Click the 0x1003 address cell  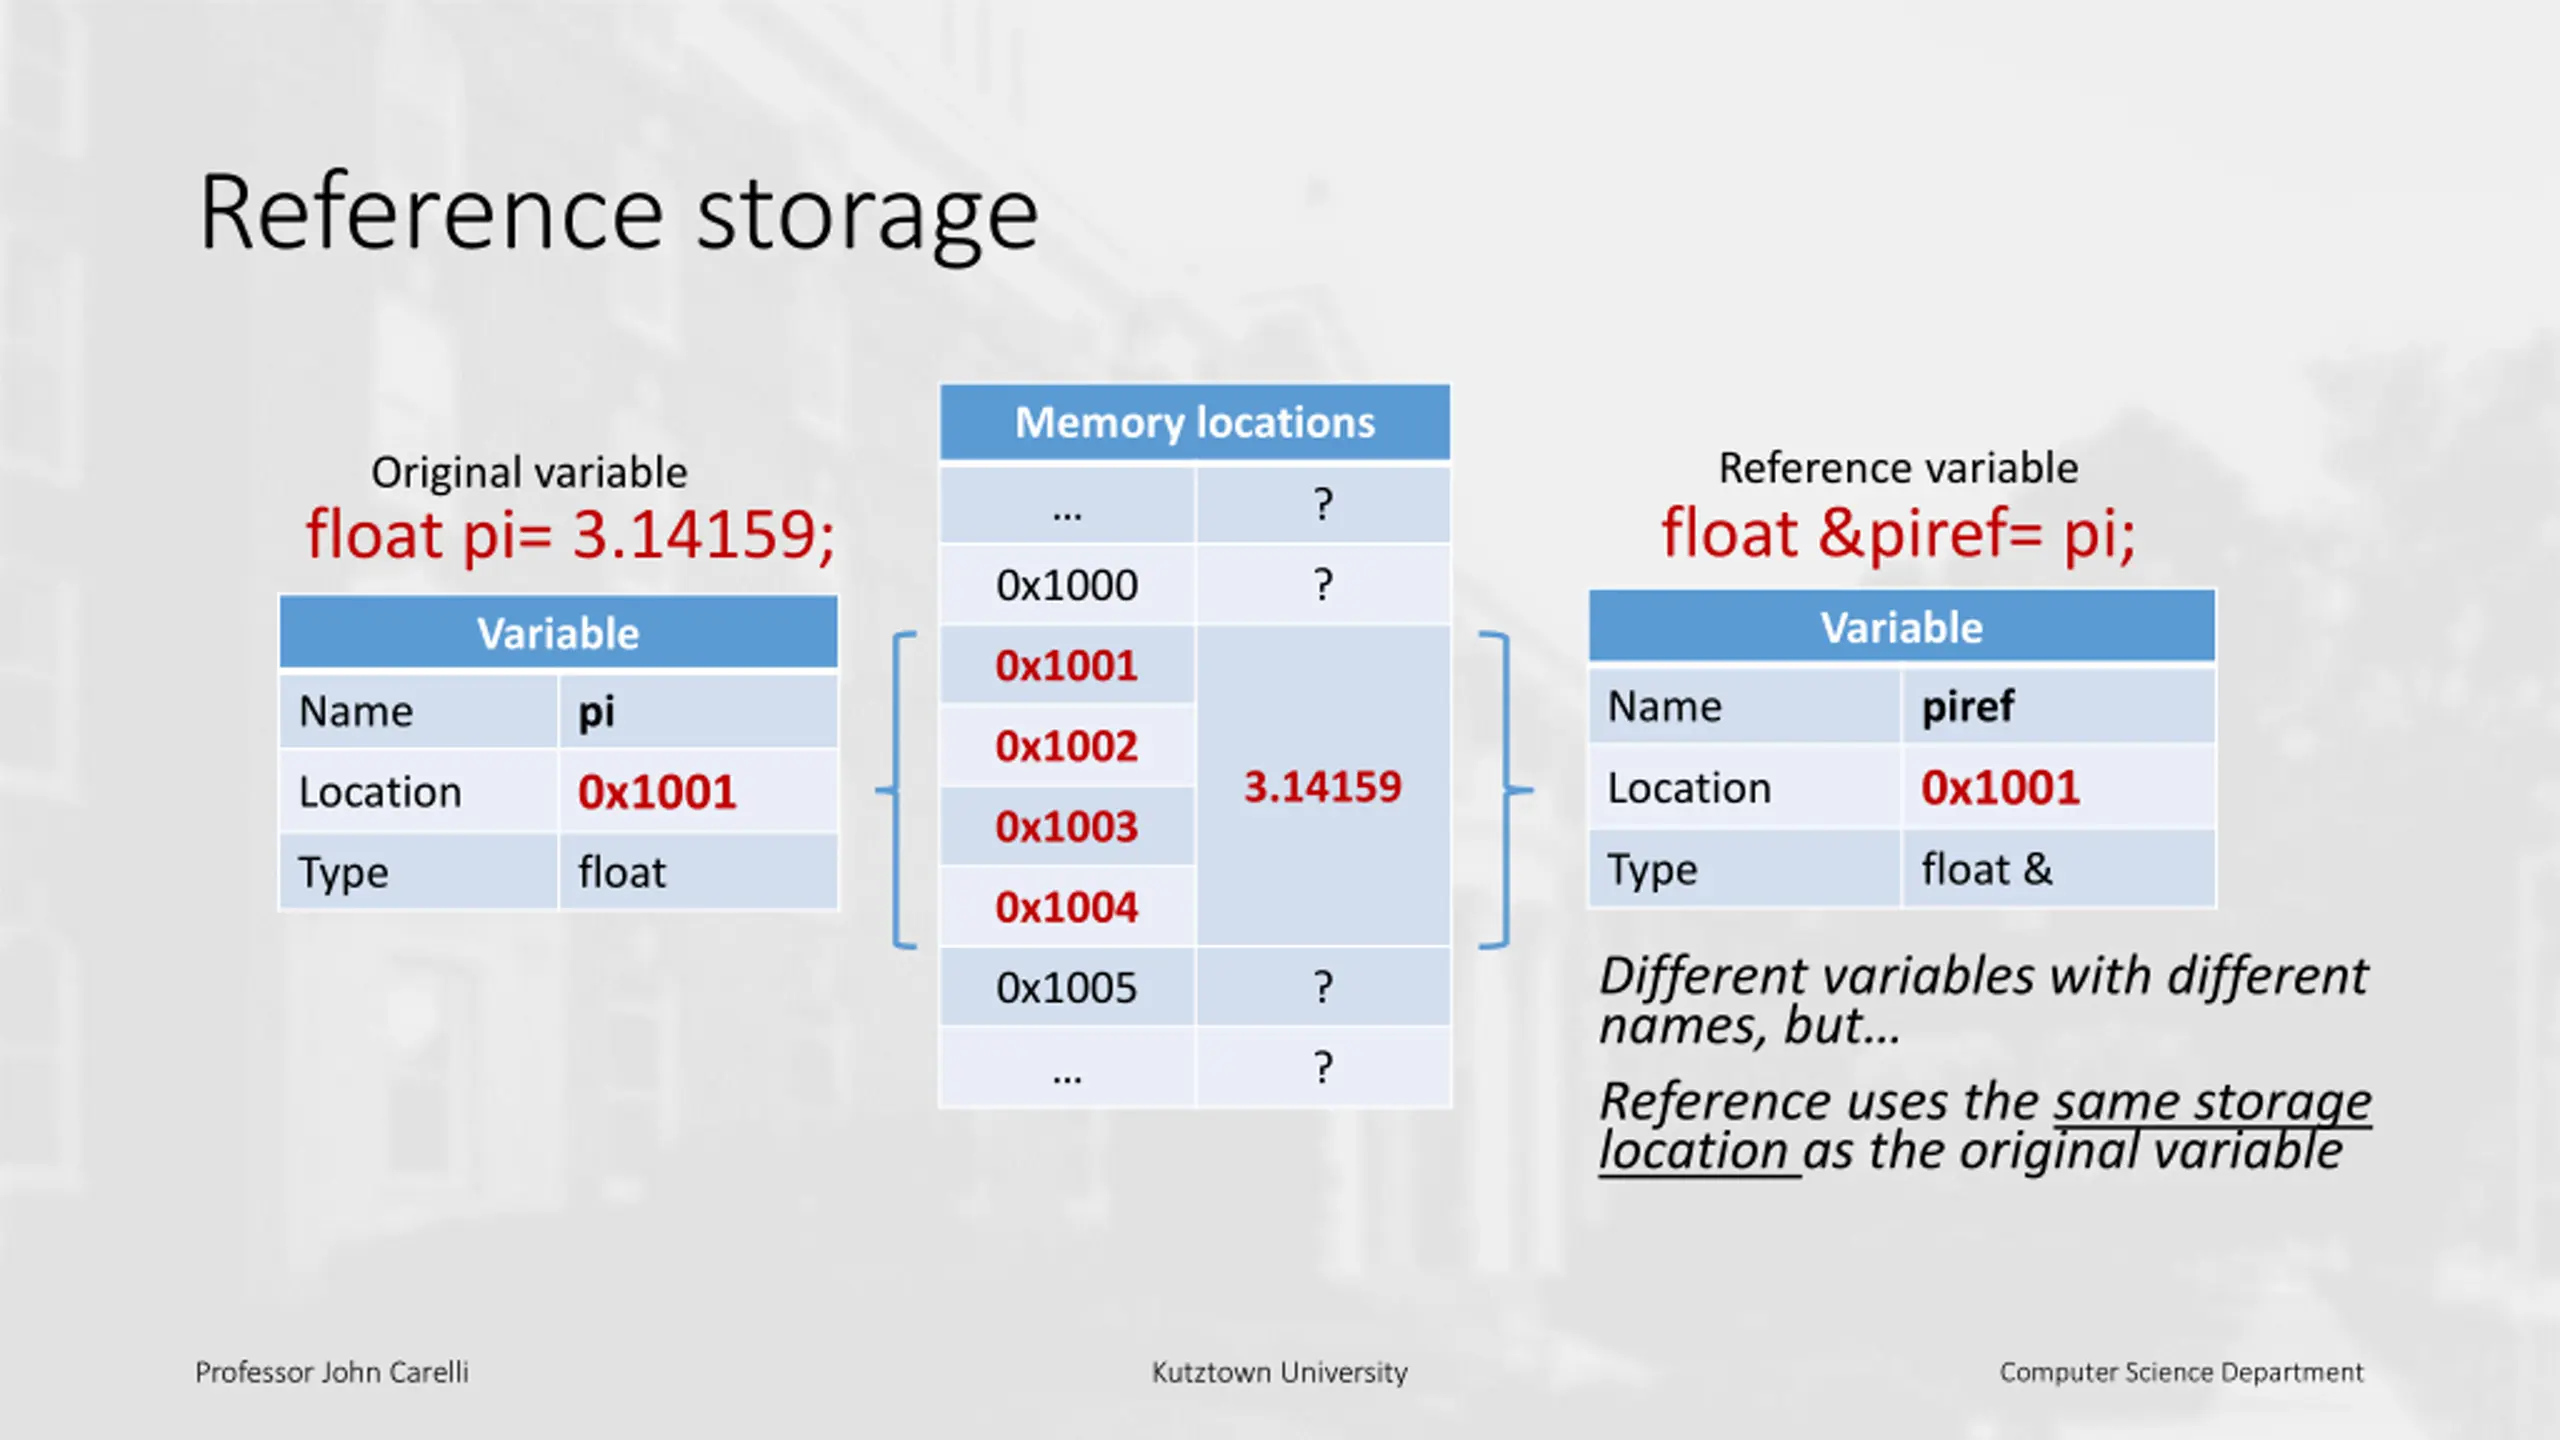[1067, 826]
